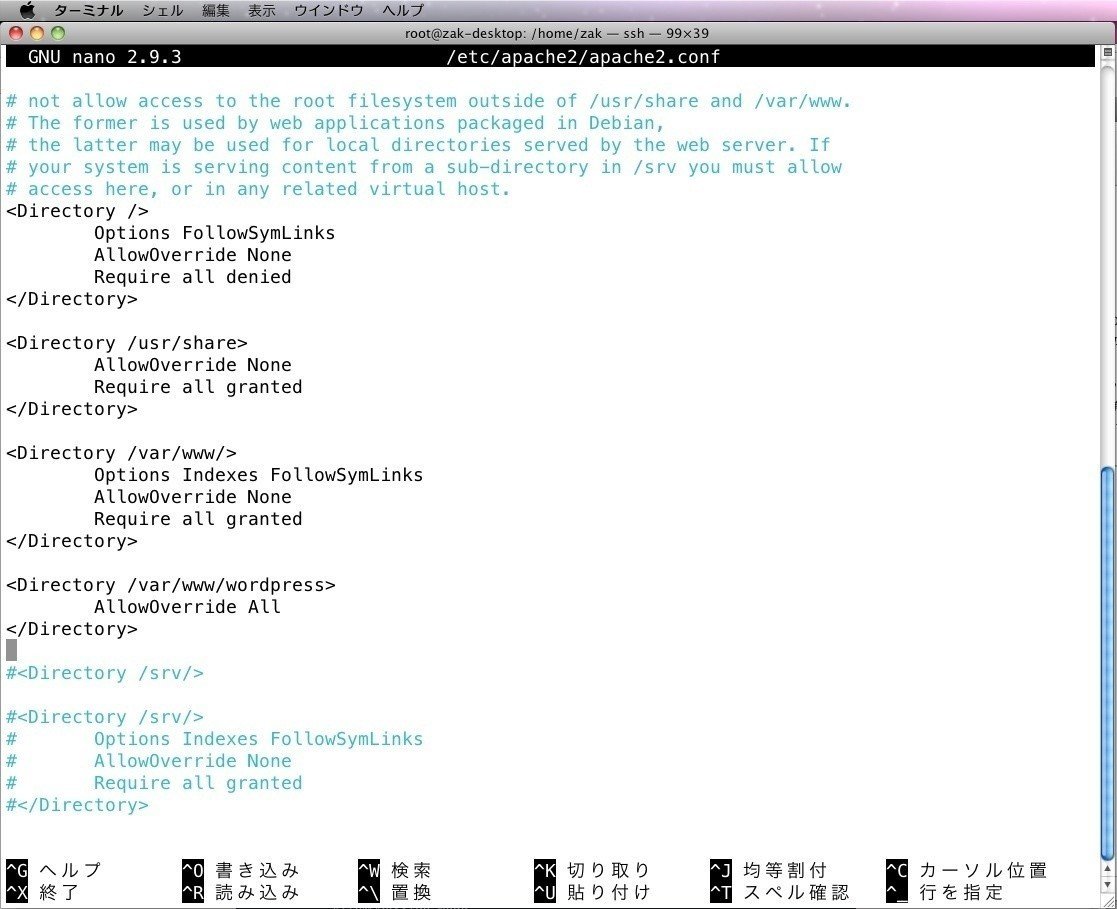Click the line AllowOverride All

point(187,607)
